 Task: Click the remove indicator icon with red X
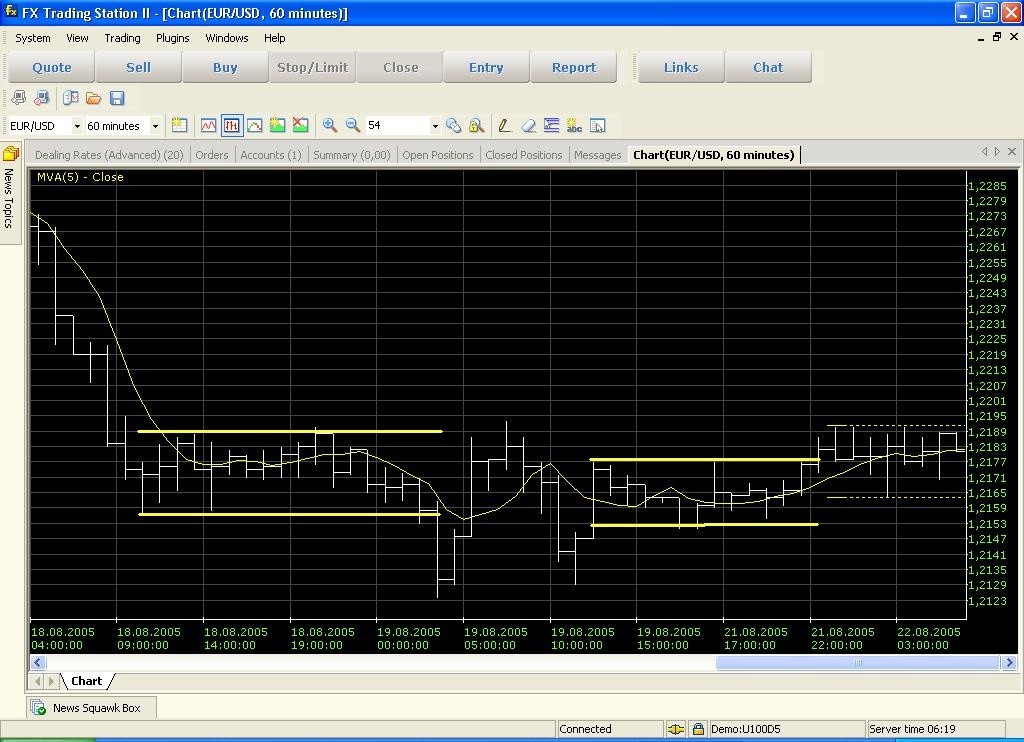pos(300,125)
